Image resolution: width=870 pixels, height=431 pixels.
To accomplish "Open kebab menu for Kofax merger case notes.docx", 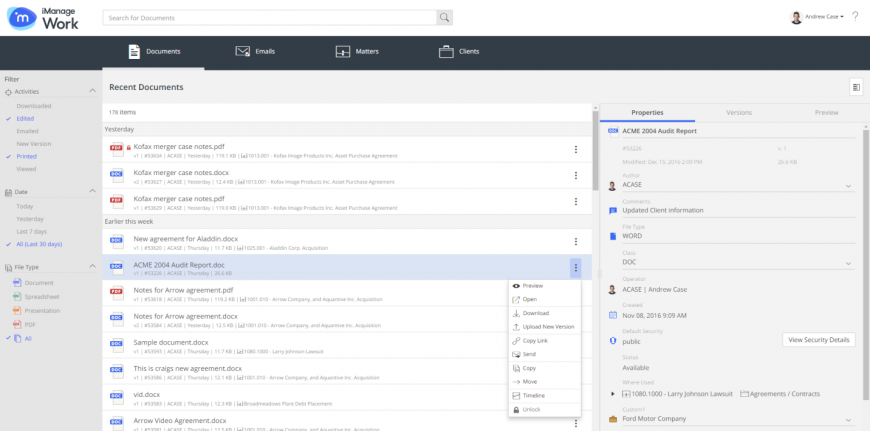I will pyautogui.click(x=576, y=175).
